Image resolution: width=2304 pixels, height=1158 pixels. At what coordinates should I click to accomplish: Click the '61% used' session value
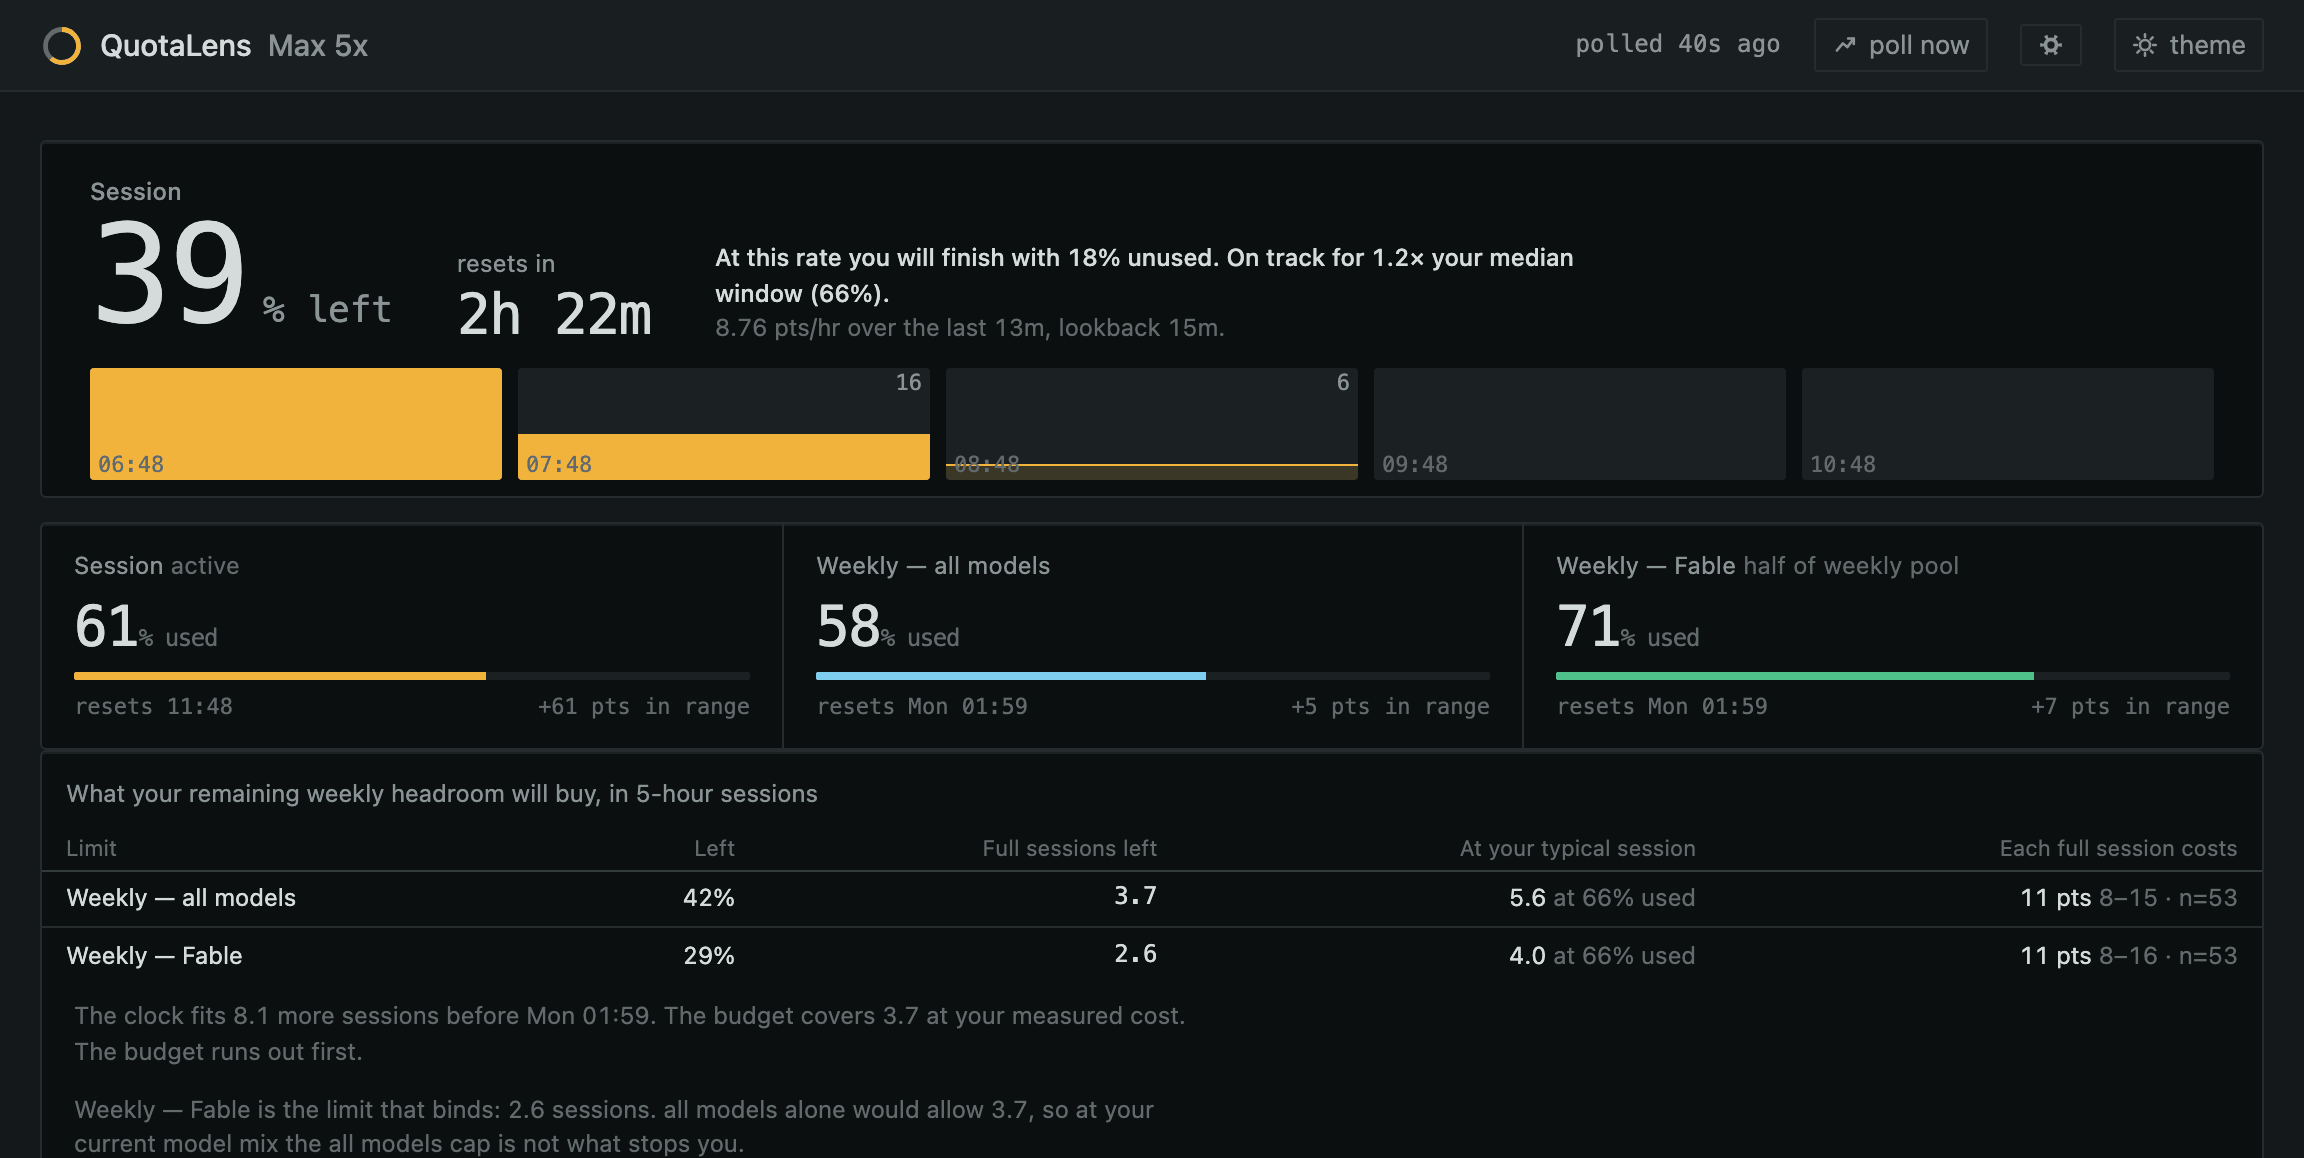coord(146,626)
